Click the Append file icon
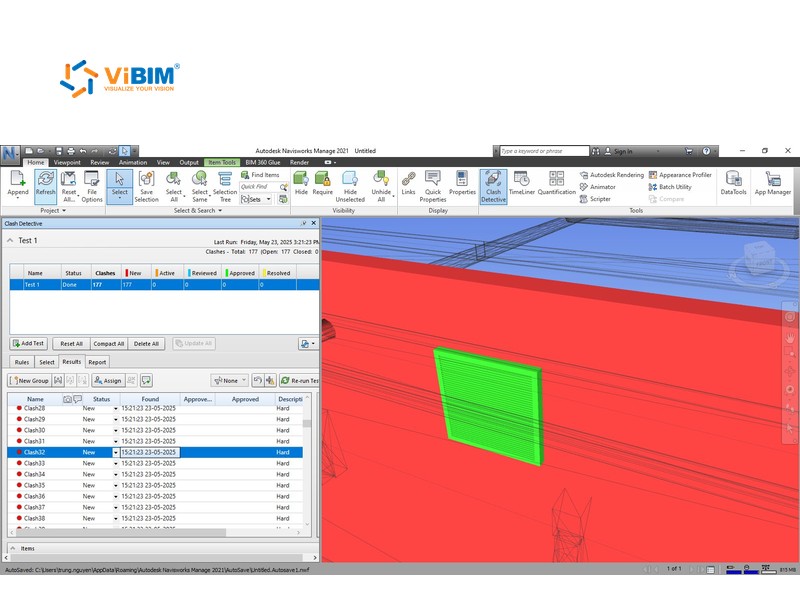The width and height of the screenshot is (800, 600). point(17,179)
